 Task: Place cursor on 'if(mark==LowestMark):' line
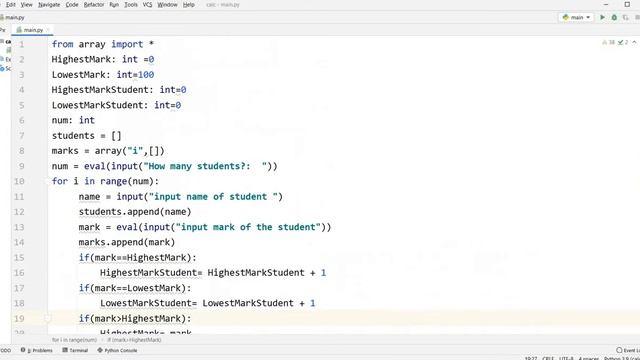(x=135, y=288)
